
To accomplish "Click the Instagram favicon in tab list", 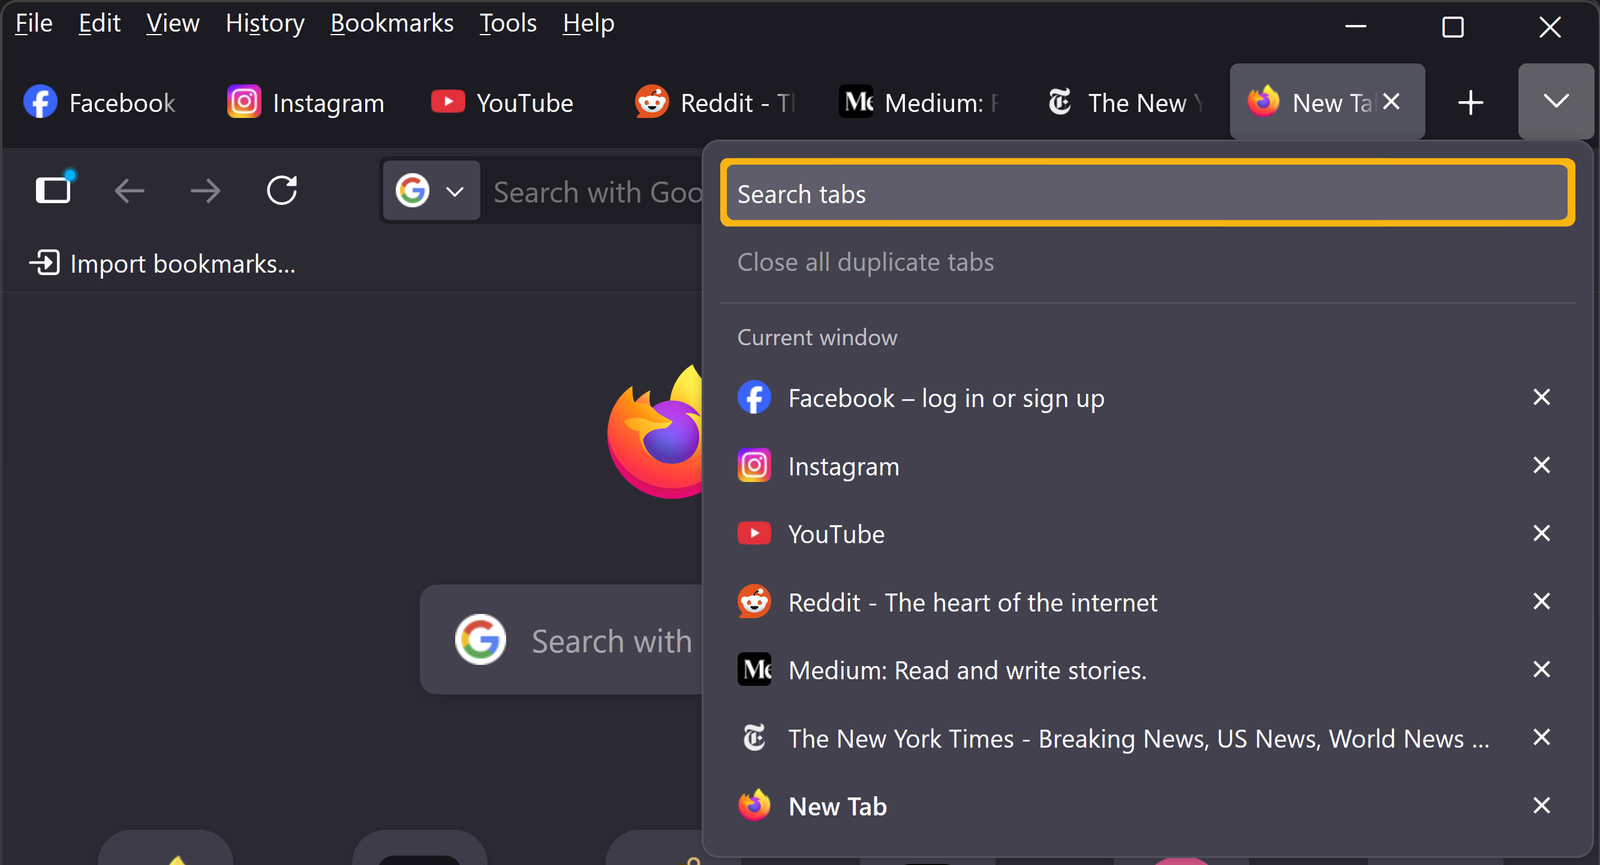I will coord(754,465).
